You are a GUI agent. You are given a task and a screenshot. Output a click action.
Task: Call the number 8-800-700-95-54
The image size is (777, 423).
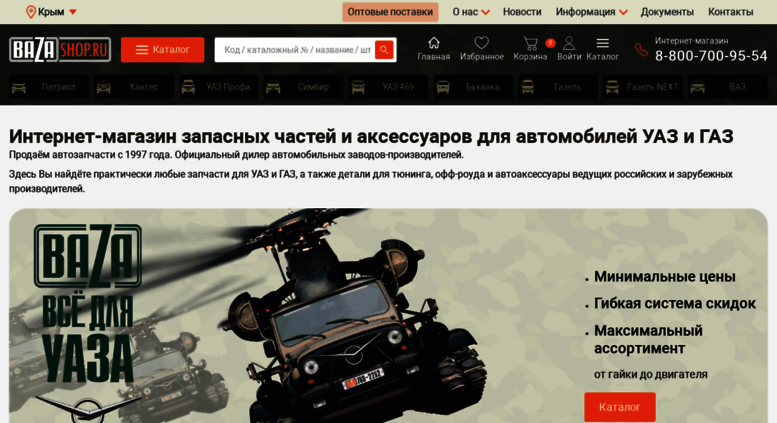click(711, 56)
